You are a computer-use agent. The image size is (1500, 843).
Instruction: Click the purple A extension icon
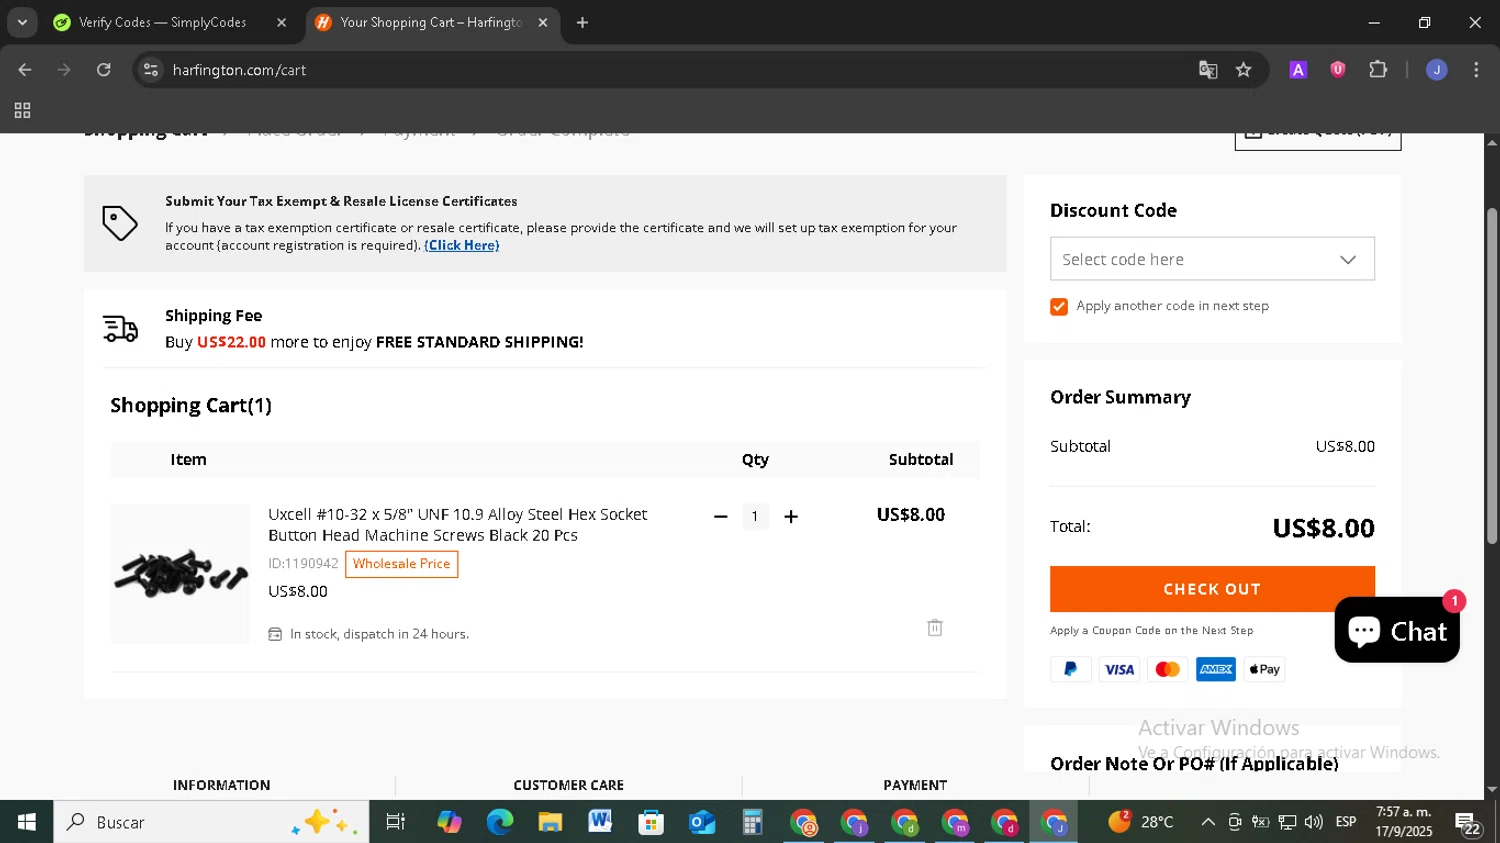click(1298, 70)
